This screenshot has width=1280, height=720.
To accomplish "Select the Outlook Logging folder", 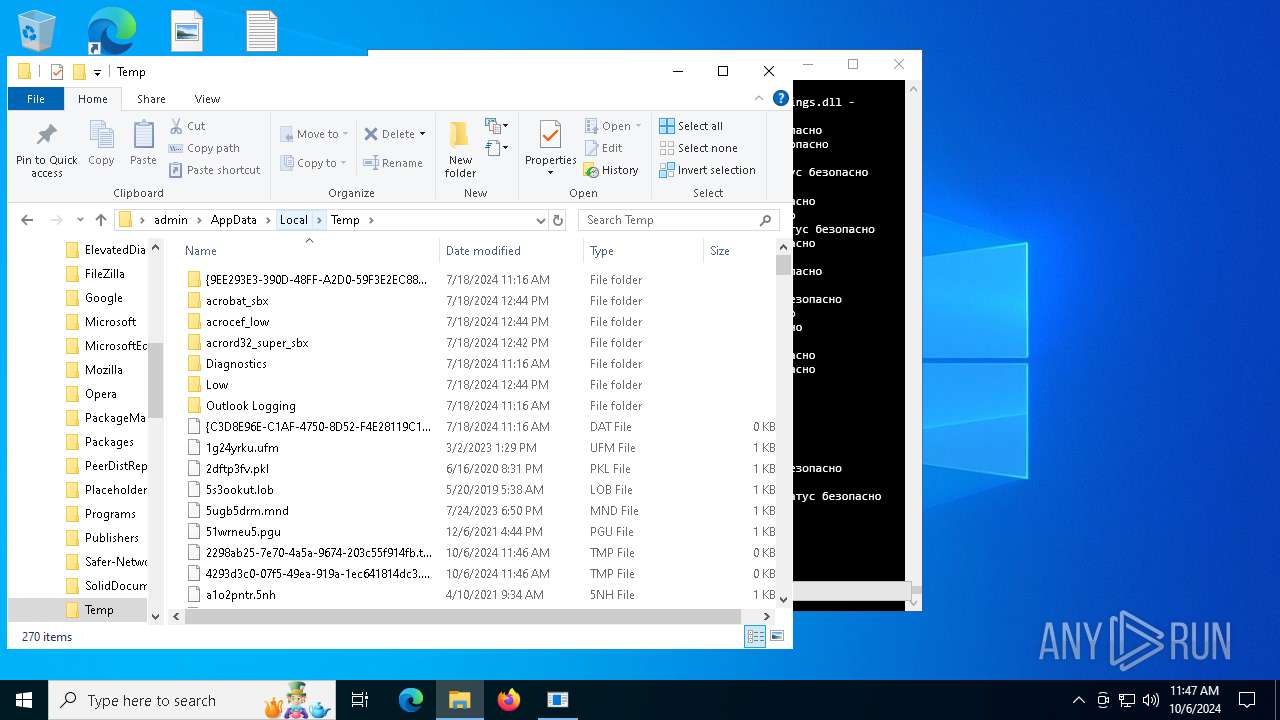I will click(250, 406).
